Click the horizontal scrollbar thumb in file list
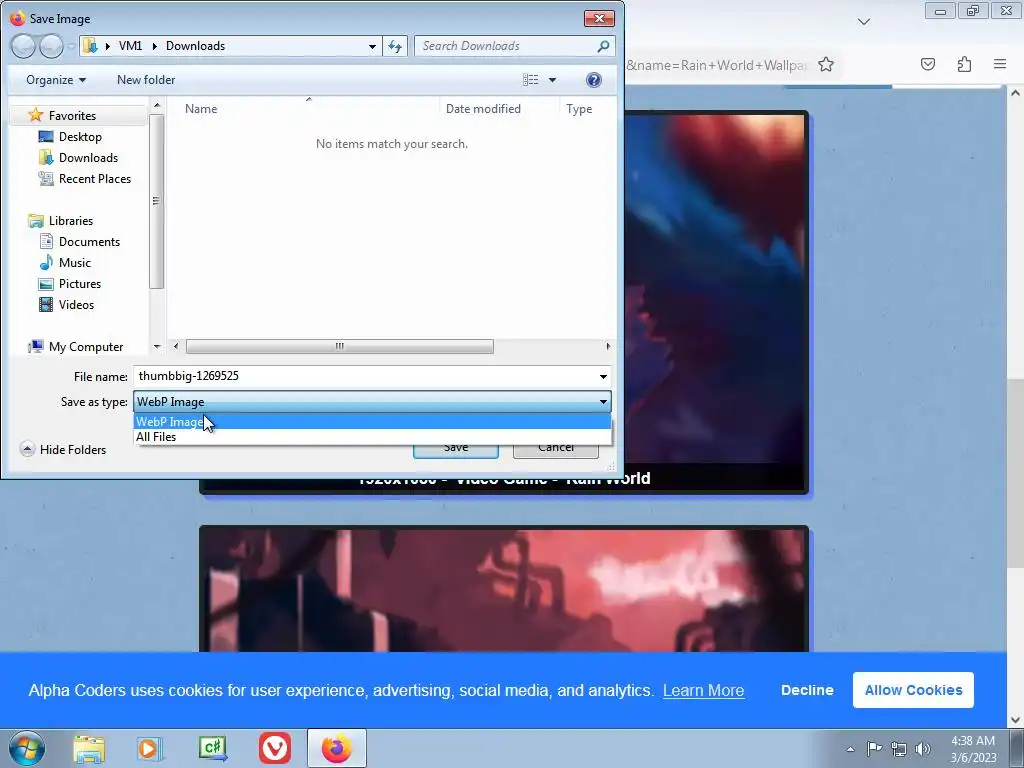This screenshot has height=768, width=1024. pyautogui.click(x=340, y=346)
